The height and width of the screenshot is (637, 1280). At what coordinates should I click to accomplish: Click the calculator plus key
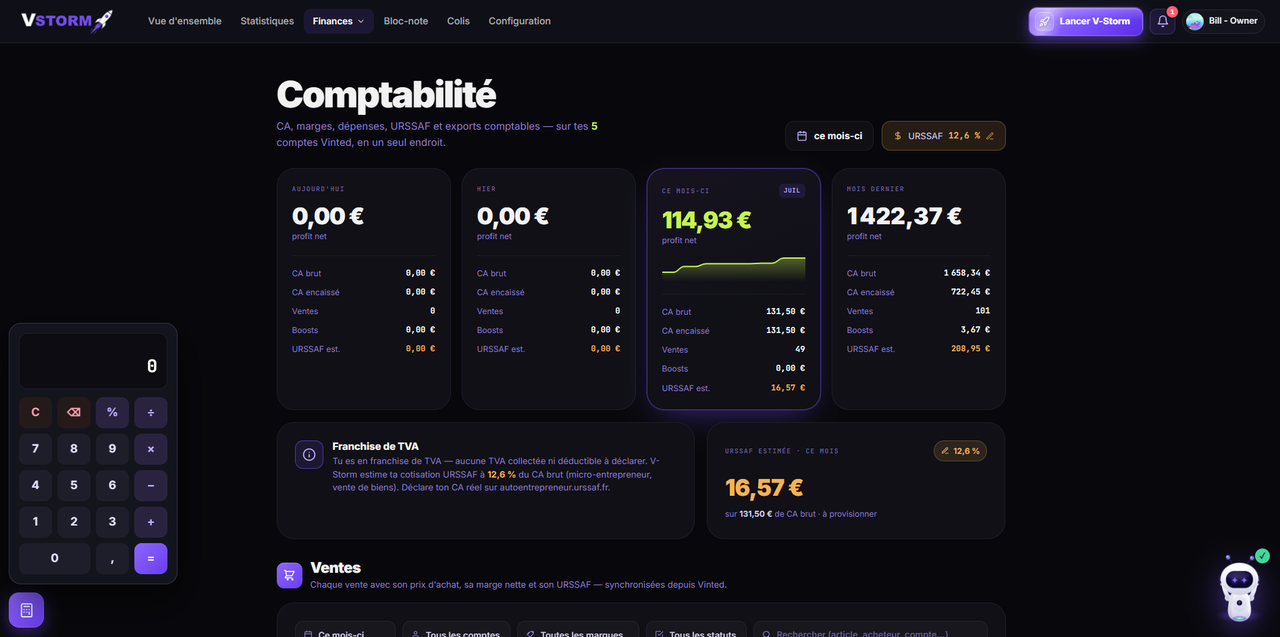coord(151,522)
